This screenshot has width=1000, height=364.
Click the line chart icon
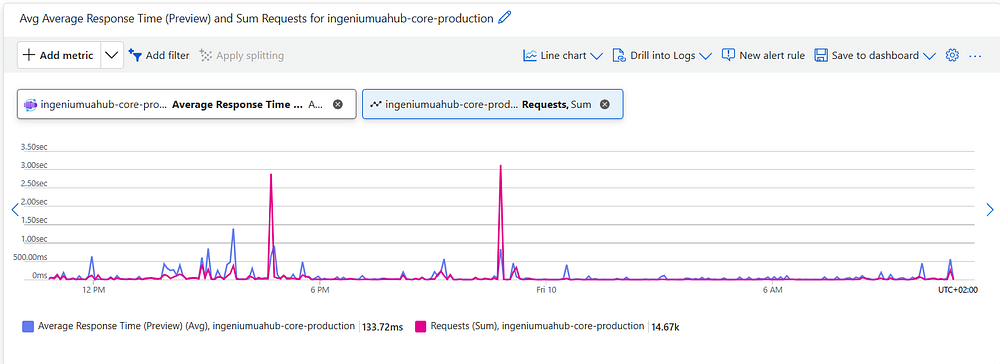529,55
